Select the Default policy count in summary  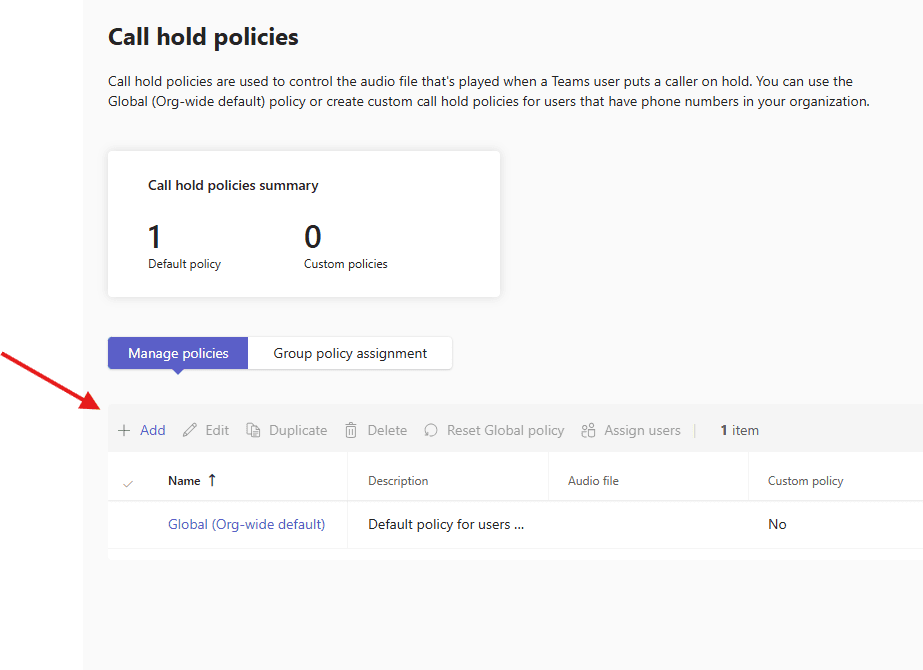pos(155,237)
